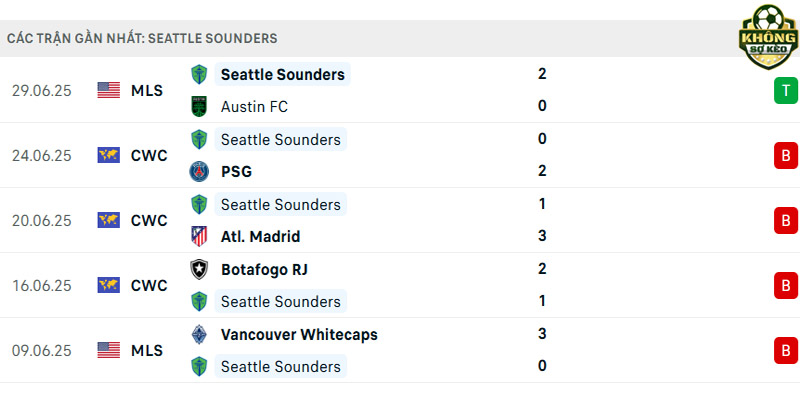The height and width of the screenshot is (400, 800).
Task: Click the US flag on 29.06.25 match
Action: pyautogui.click(x=109, y=90)
